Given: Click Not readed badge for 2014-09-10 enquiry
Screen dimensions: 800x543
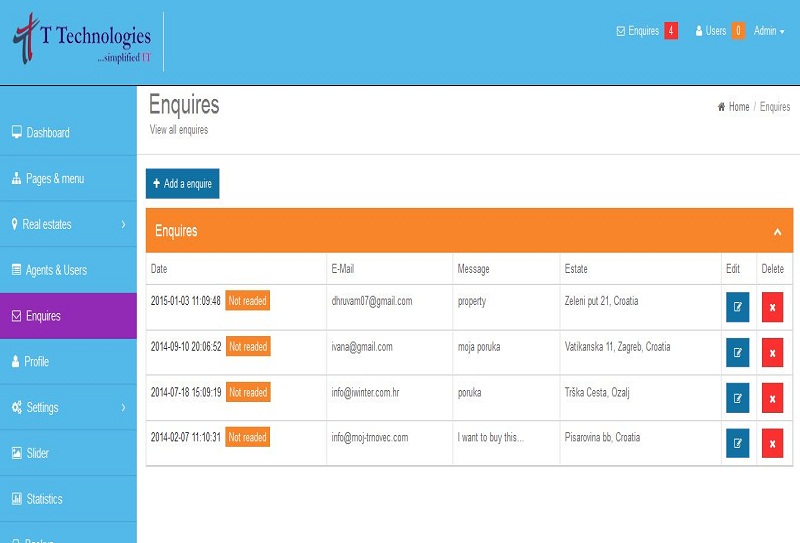Looking at the screenshot, I should pos(248,347).
